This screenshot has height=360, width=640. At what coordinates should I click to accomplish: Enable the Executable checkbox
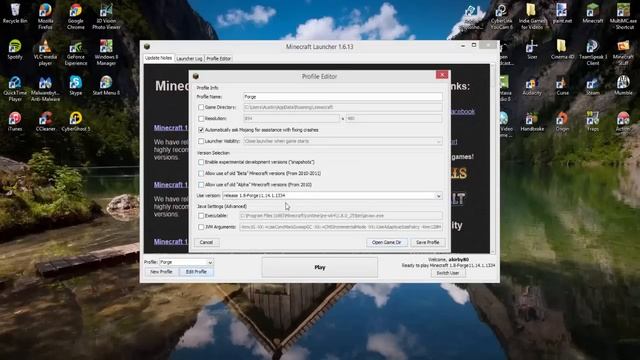pos(201,216)
